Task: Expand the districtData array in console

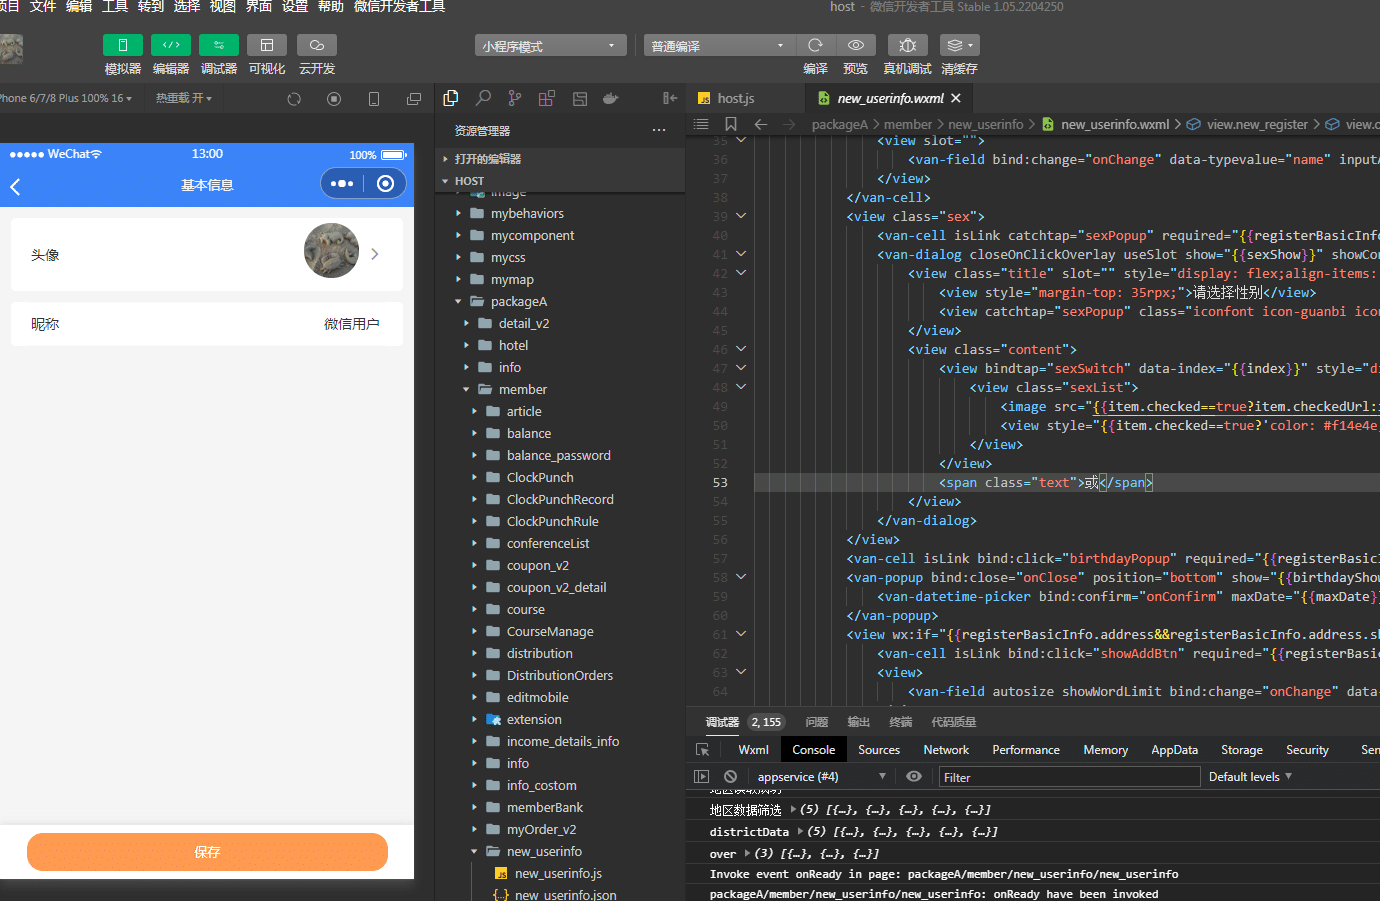Action: pyautogui.click(x=800, y=831)
